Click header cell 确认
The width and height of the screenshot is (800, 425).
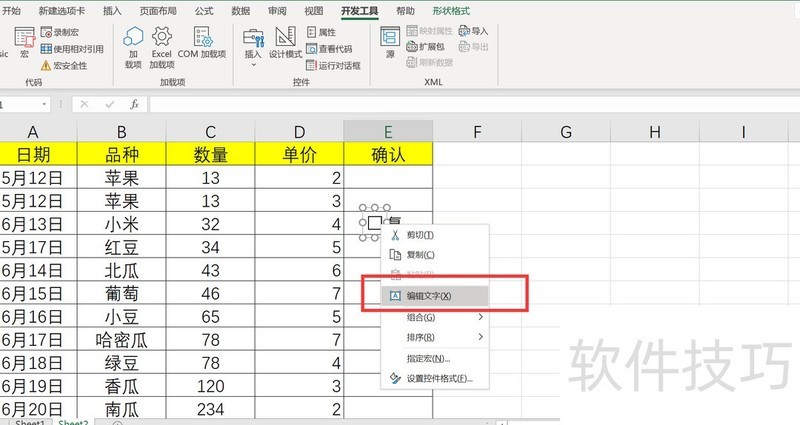click(x=388, y=154)
